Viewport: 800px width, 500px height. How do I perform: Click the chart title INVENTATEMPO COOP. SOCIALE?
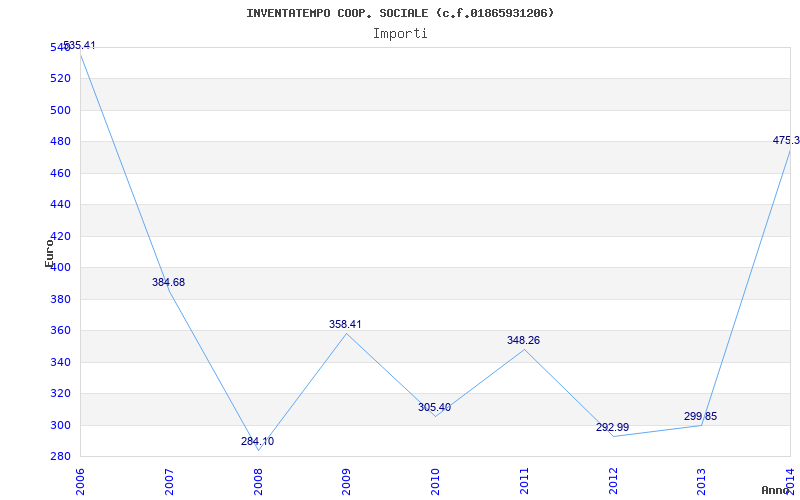[400, 13]
